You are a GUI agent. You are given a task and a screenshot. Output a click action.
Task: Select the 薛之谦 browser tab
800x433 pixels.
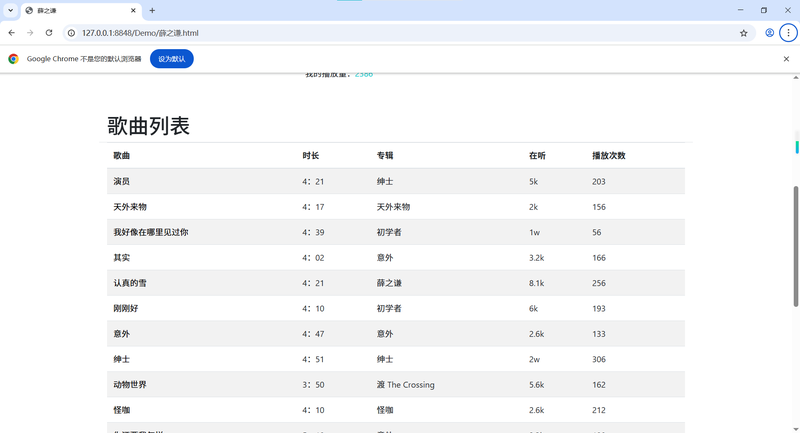click(82, 10)
